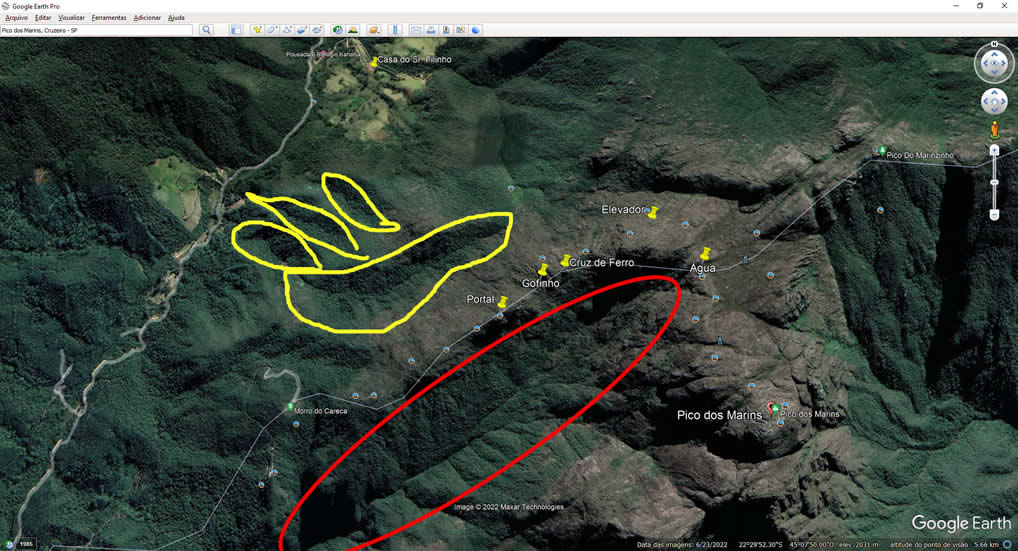
Task: Open the Arquivo menu
Action: pos(16,18)
